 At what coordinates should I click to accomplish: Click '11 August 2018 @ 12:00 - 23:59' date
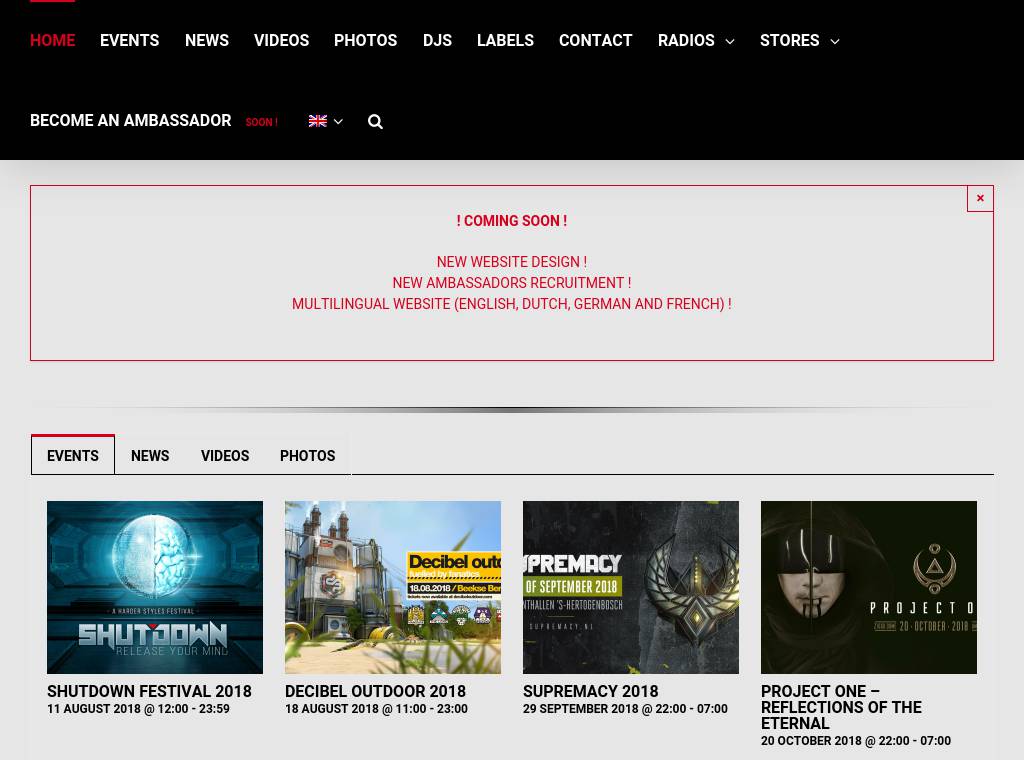click(138, 709)
